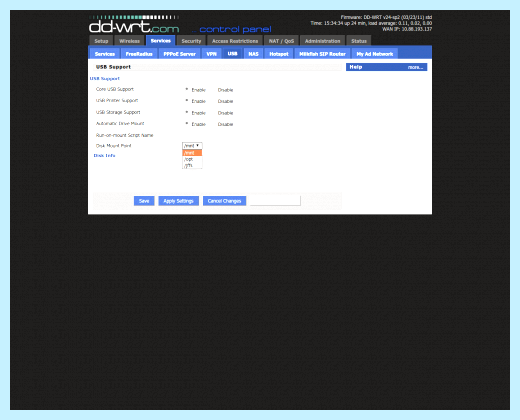Choose /mnt in the mount point list

coord(192,153)
